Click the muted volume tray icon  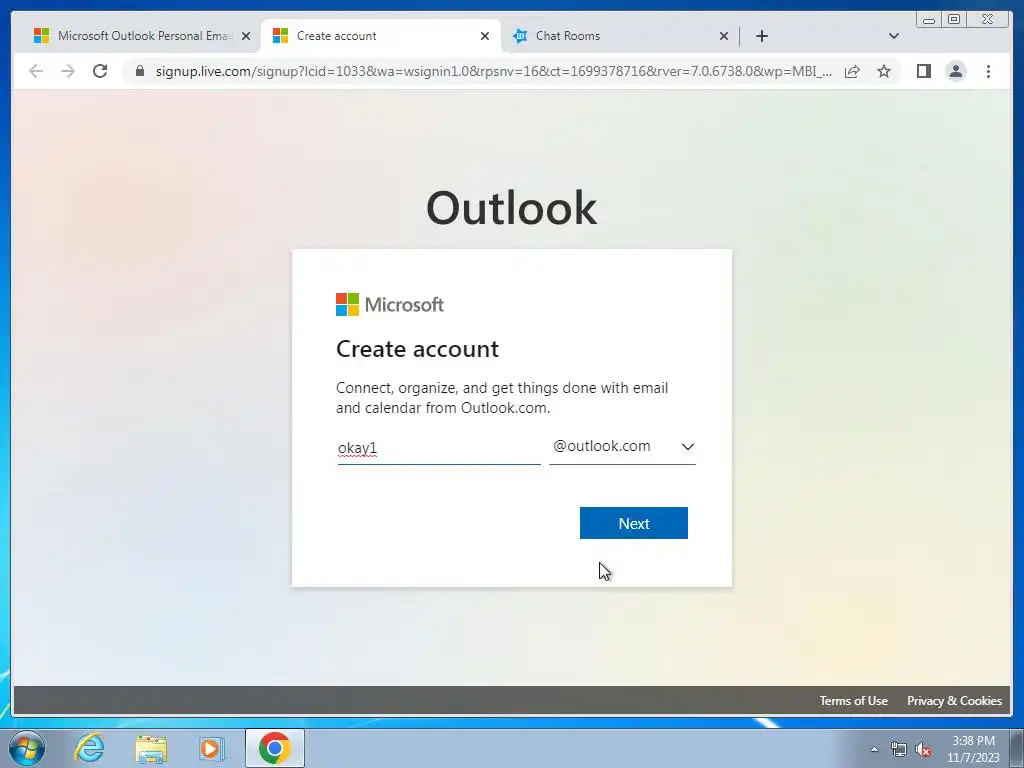[x=923, y=749]
